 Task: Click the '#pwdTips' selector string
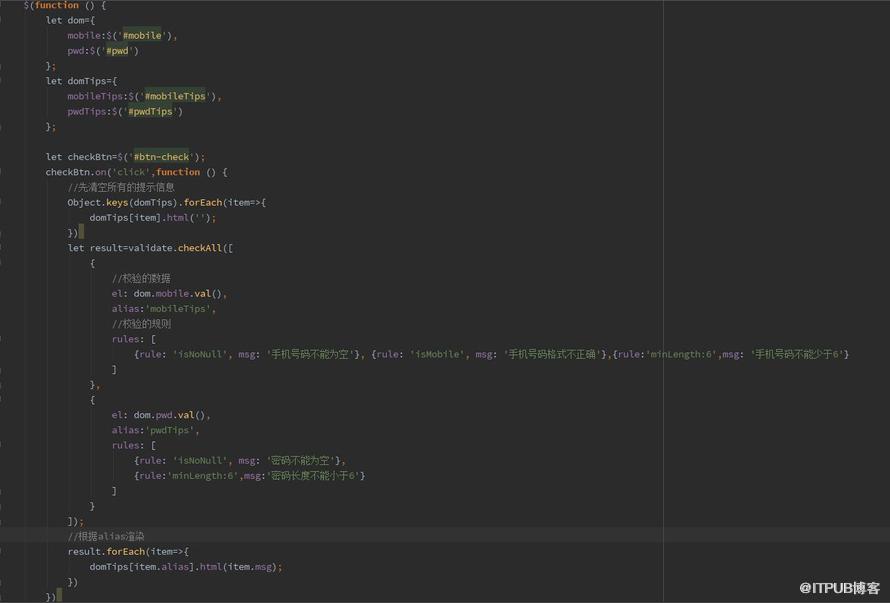click(x=150, y=111)
